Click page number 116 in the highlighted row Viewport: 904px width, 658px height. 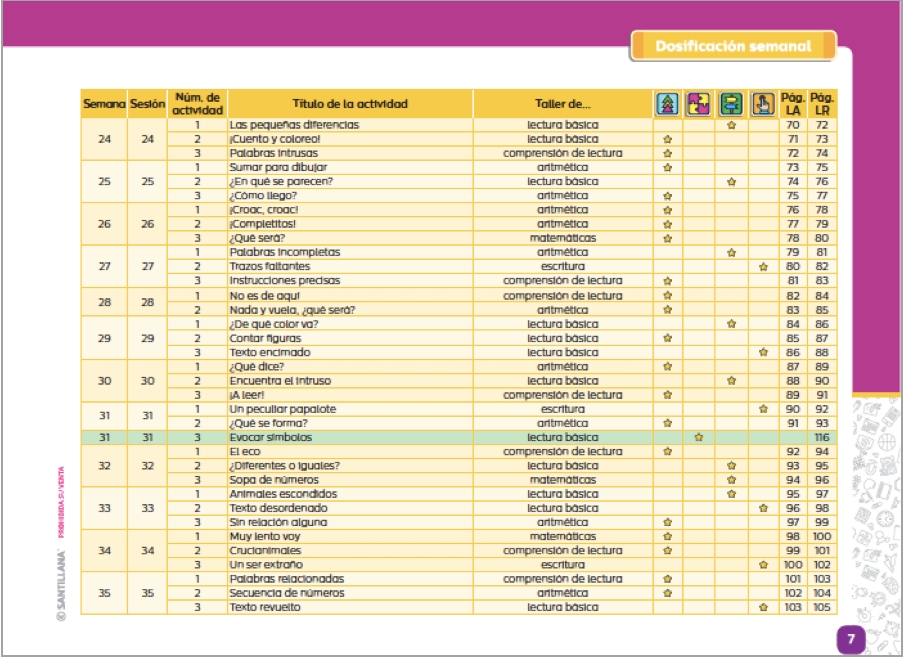coord(823,437)
